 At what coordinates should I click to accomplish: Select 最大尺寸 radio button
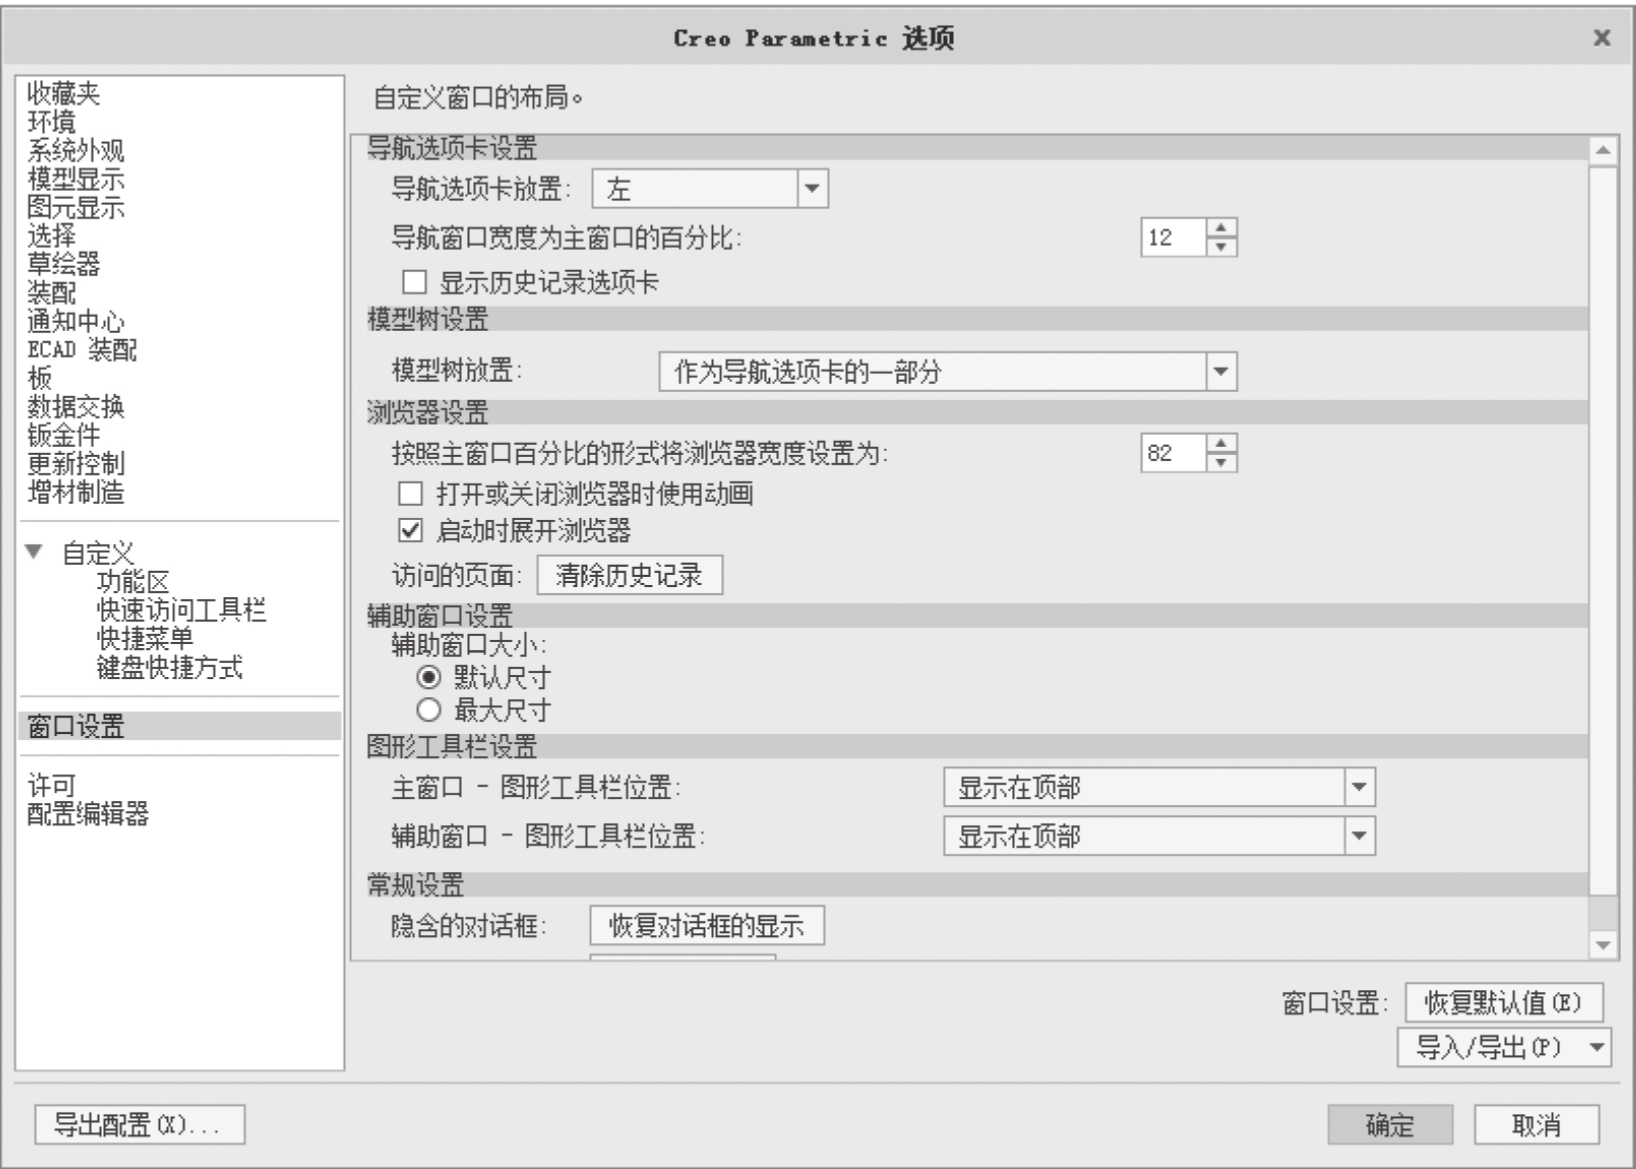(428, 710)
